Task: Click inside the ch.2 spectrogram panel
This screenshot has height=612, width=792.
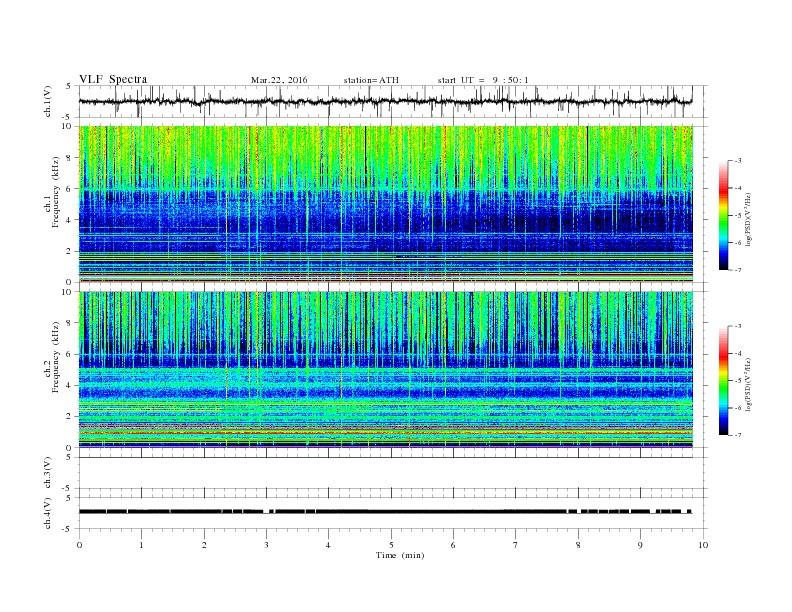Action: (386, 369)
